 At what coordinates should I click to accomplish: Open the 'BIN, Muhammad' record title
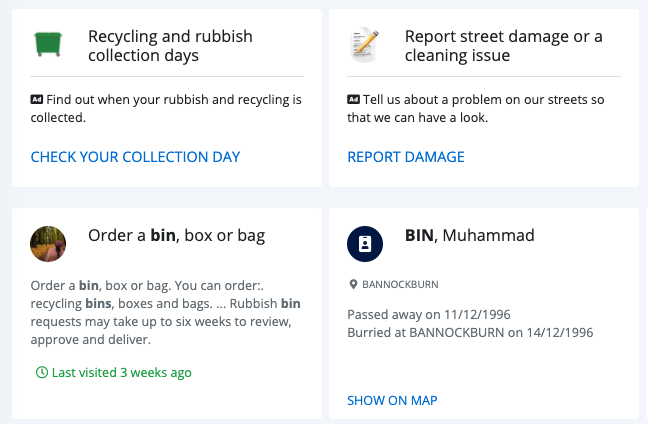click(470, 236)
